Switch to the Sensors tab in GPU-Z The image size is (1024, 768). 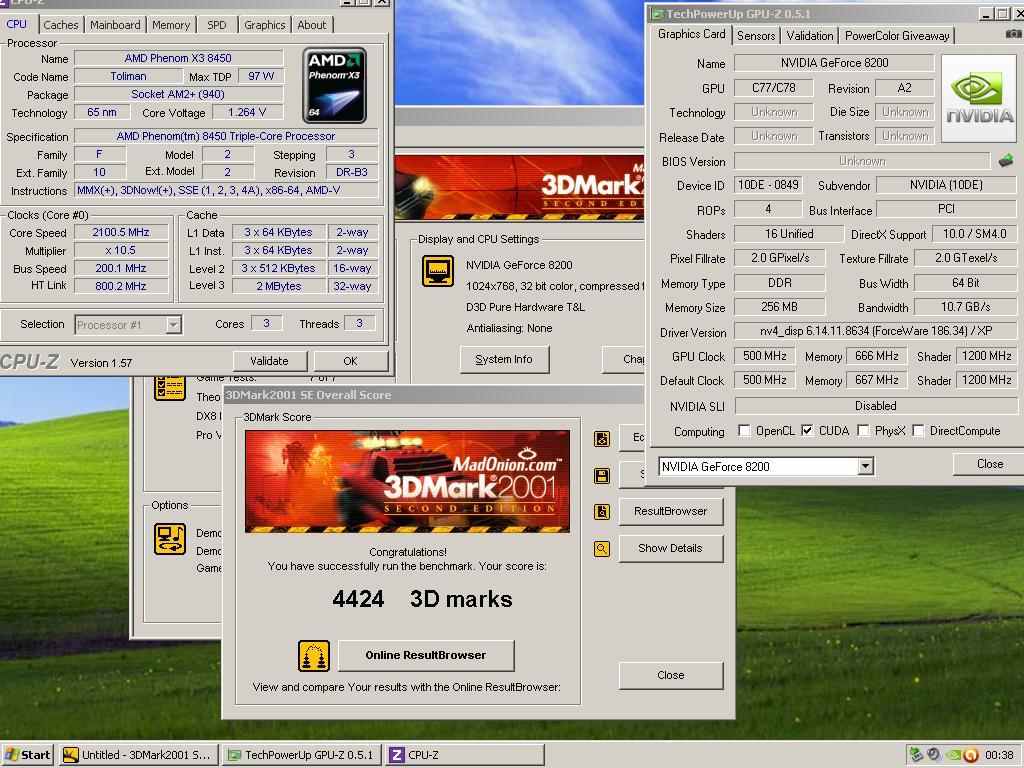756,35
